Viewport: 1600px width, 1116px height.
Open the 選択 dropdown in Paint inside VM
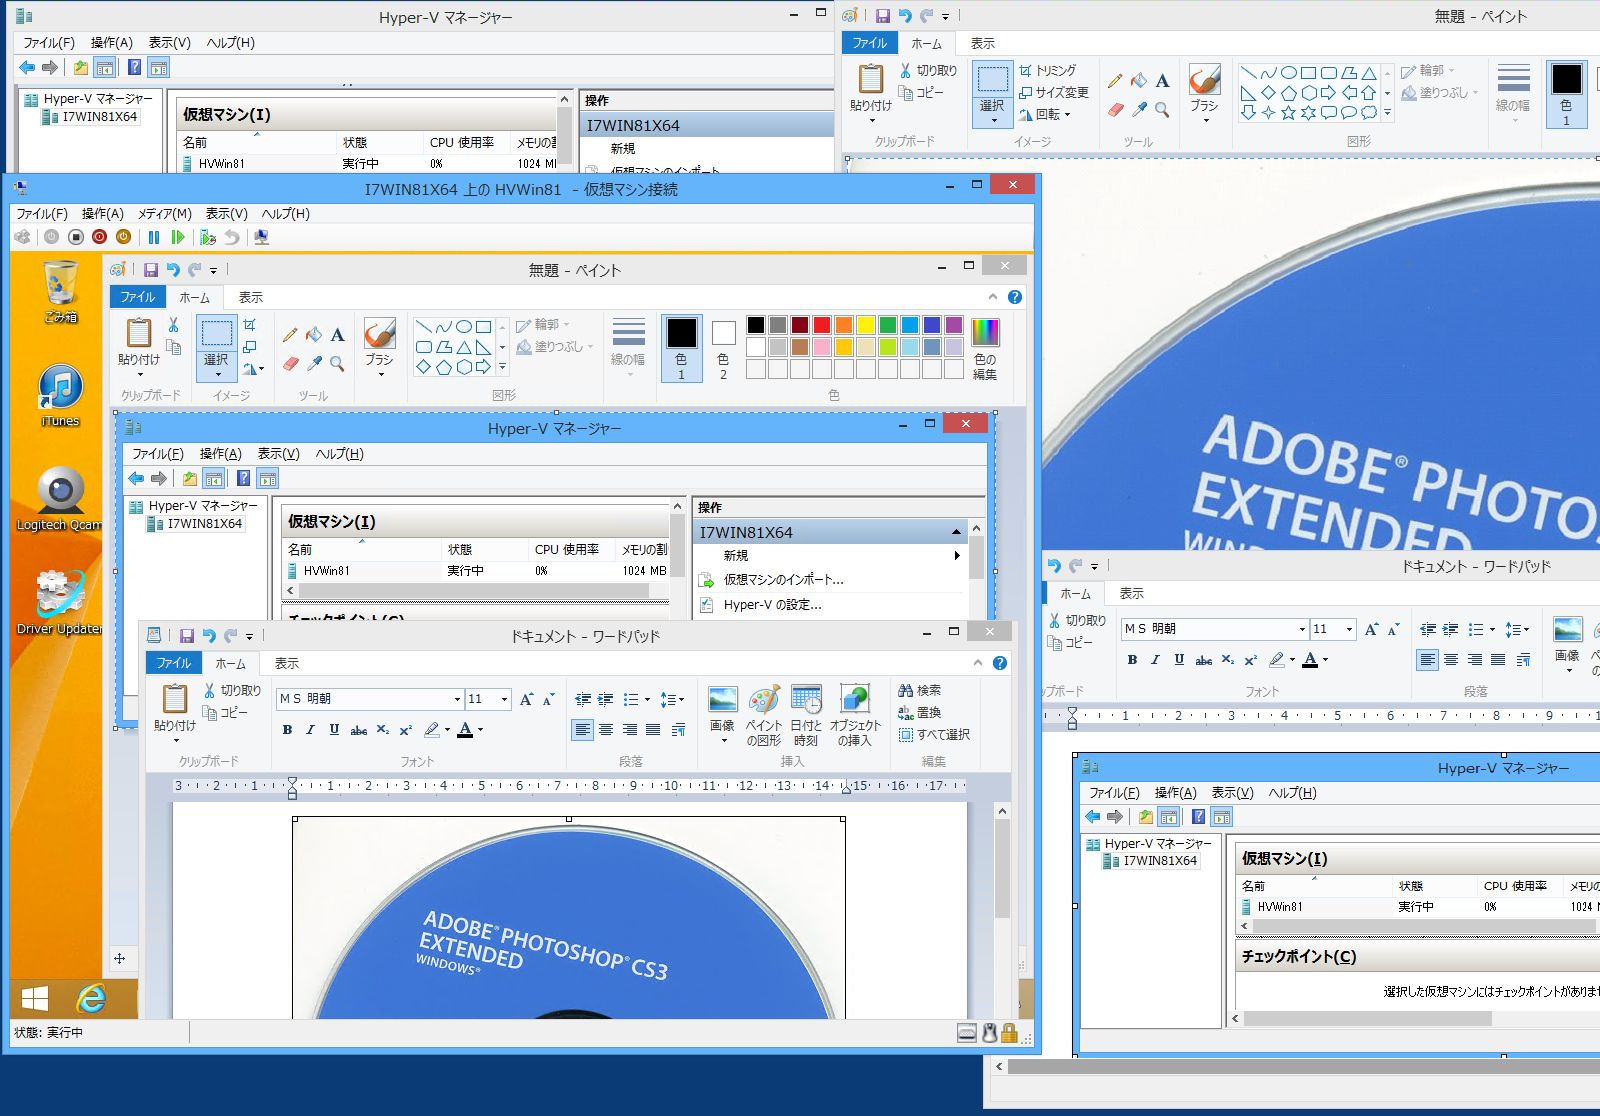click(217, 374)
